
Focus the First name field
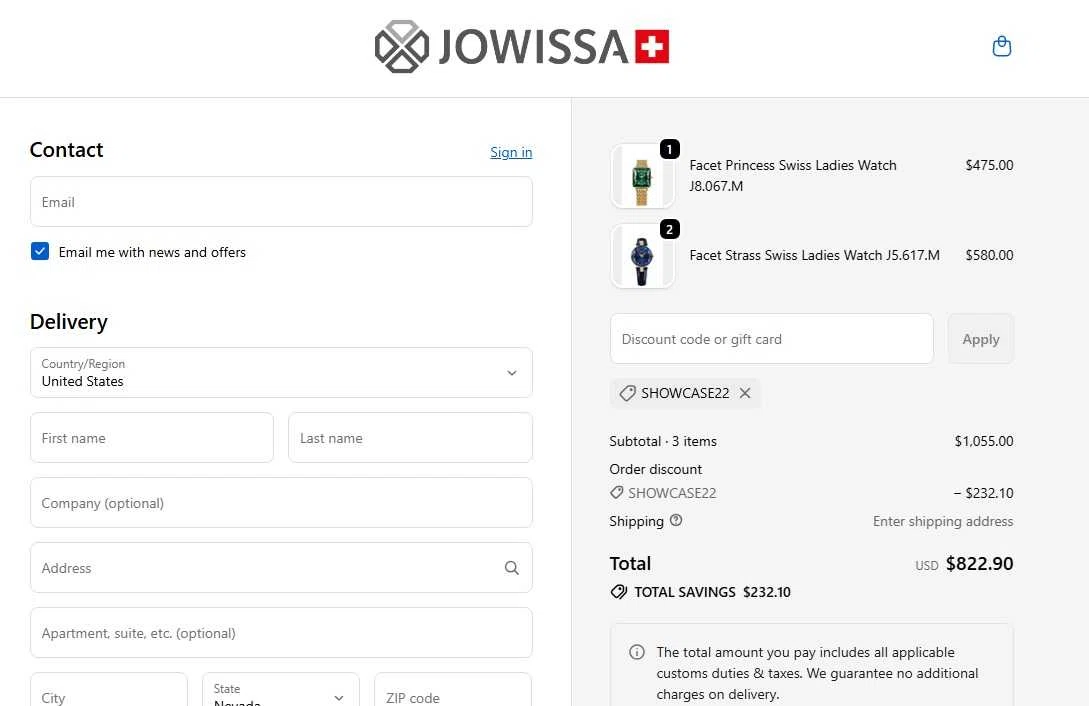click(152, 438)
